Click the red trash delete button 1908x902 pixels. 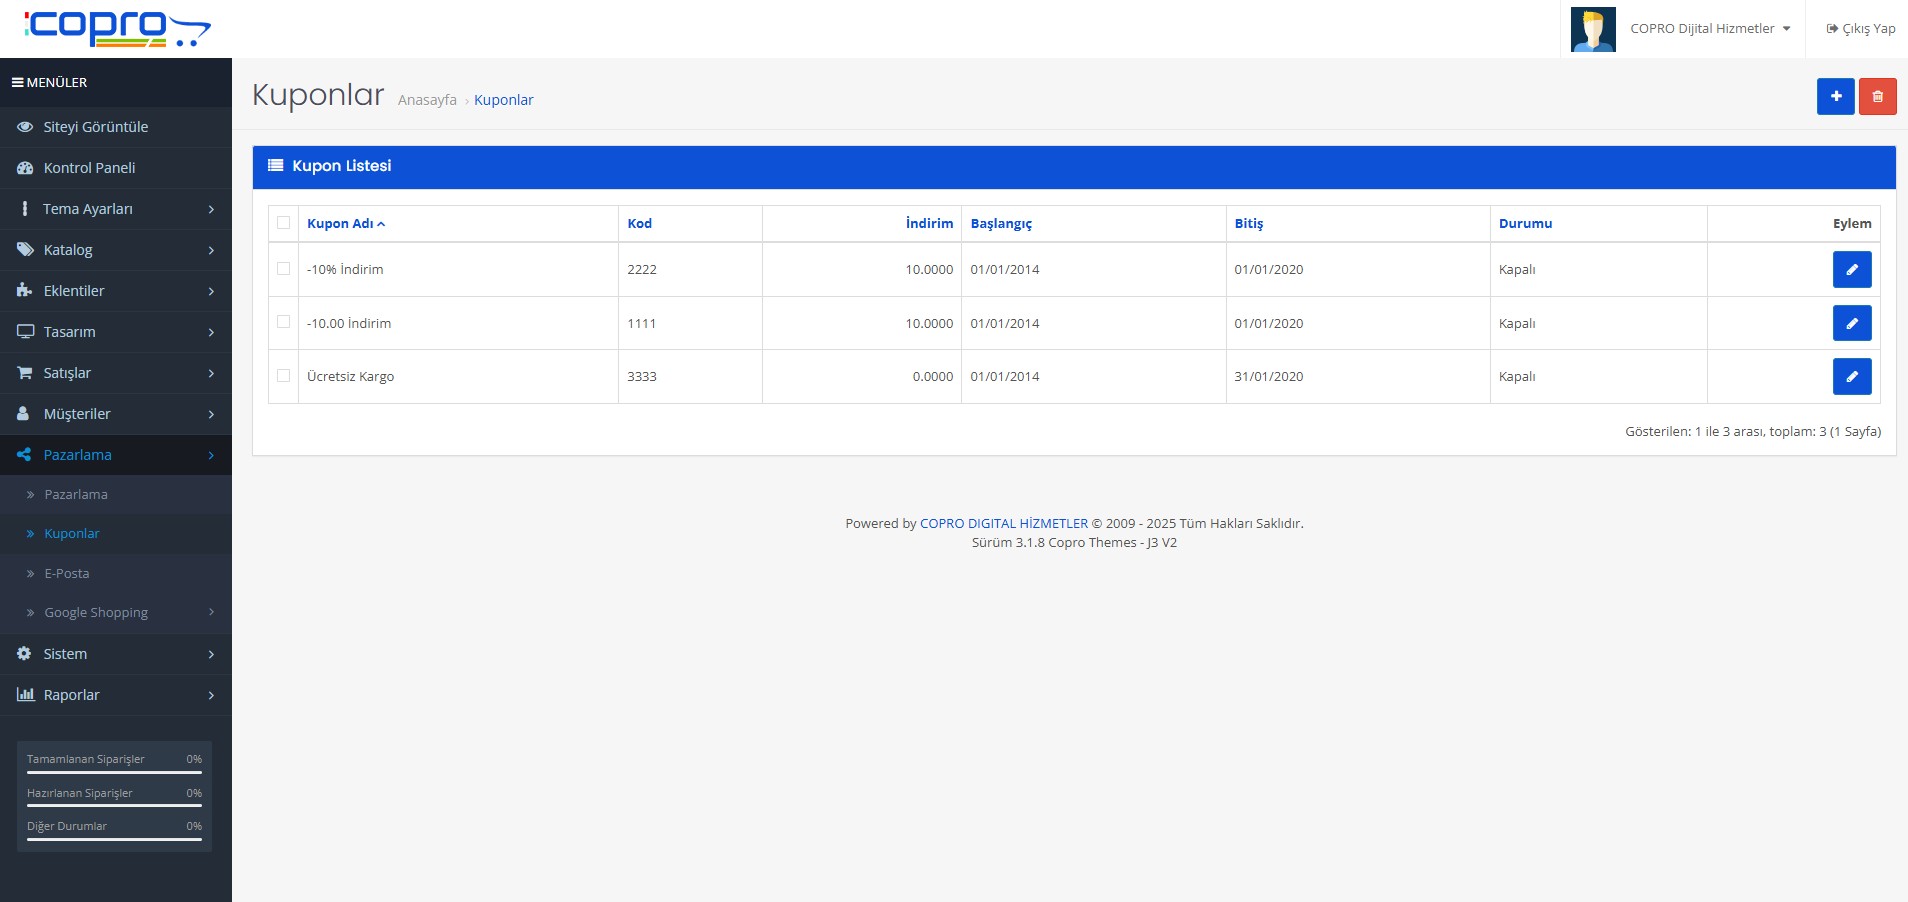1877,97
